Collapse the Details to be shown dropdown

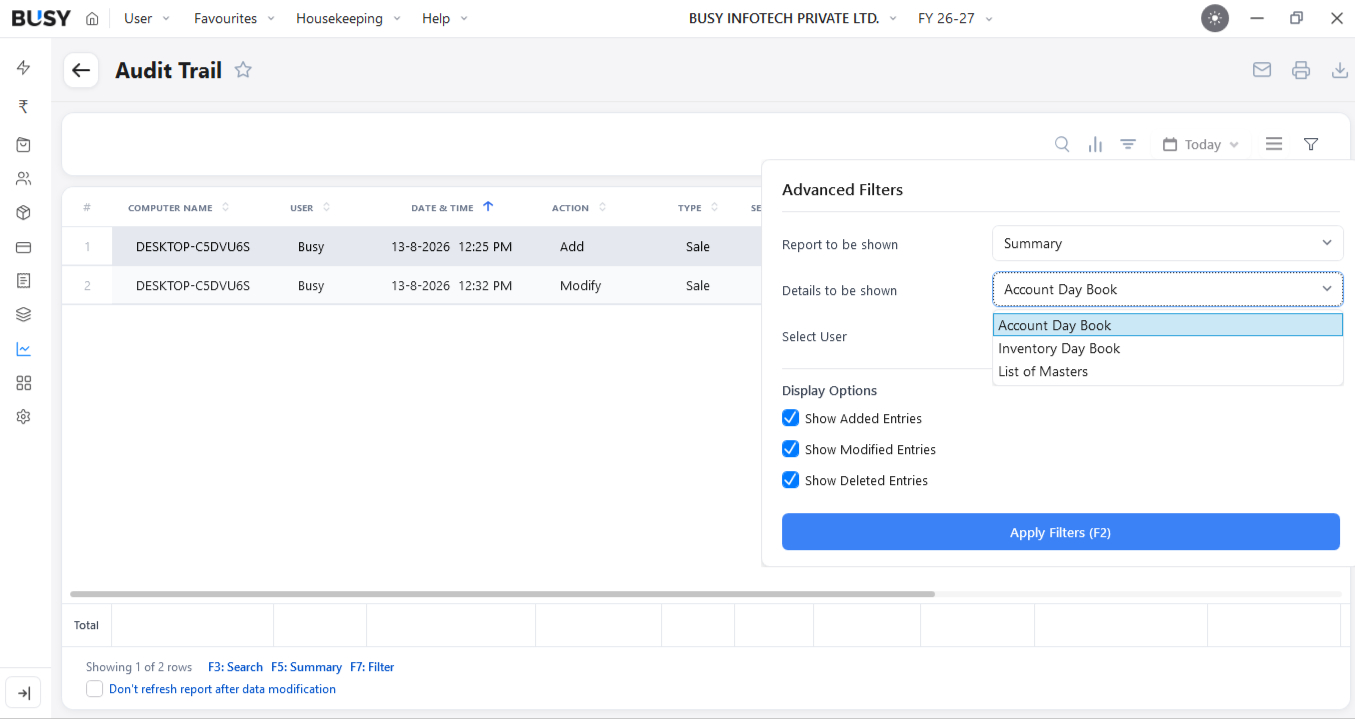pos(1167,289)
